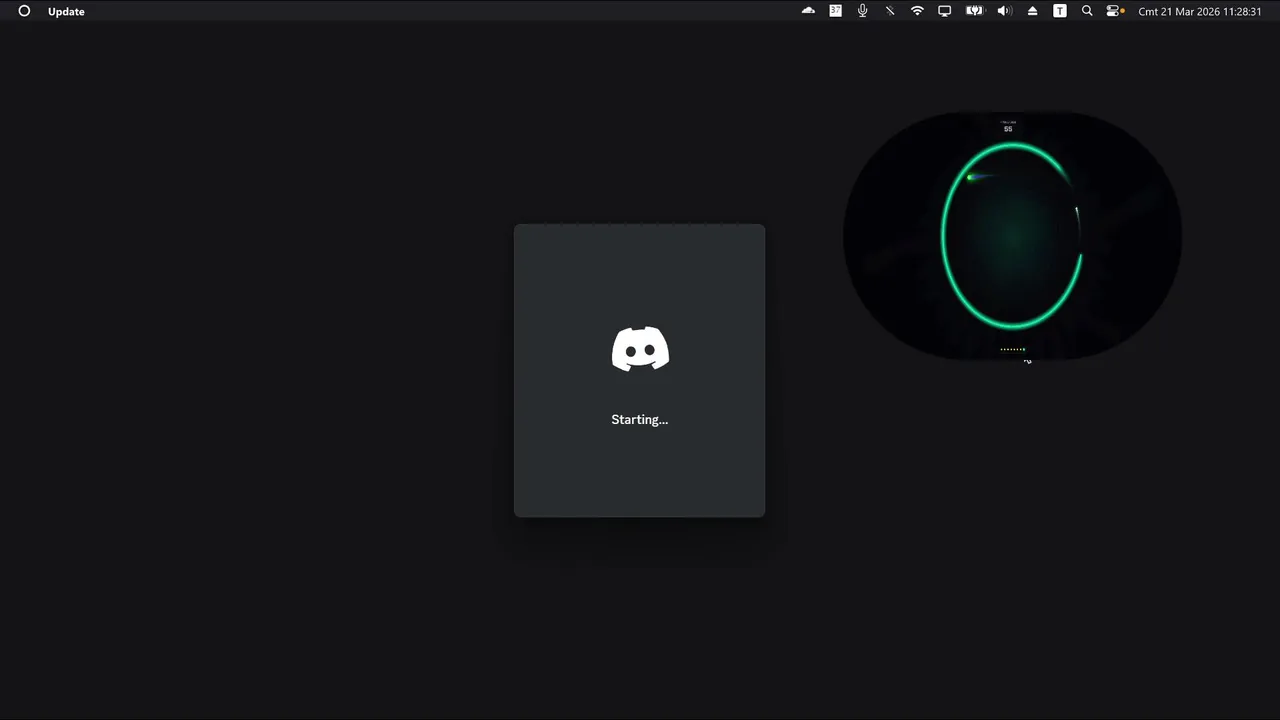This screenshot has width=1280, height=720.
Task: Click the Bluetooth-off menu bar icon
Action: pos(889,11)
